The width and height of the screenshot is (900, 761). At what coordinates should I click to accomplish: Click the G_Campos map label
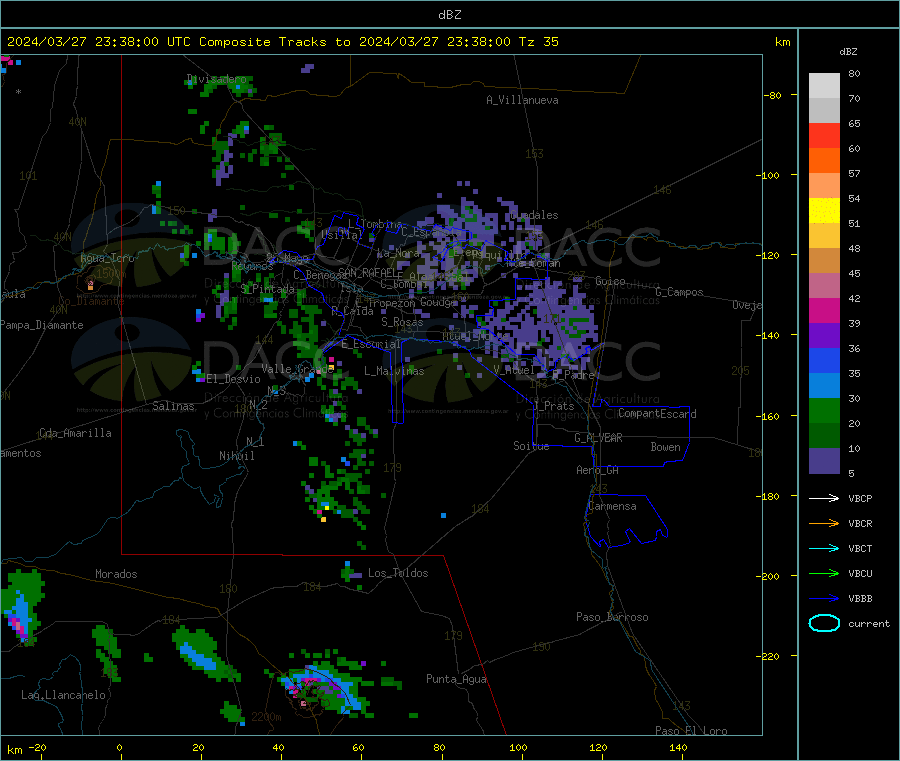[679, 292]
